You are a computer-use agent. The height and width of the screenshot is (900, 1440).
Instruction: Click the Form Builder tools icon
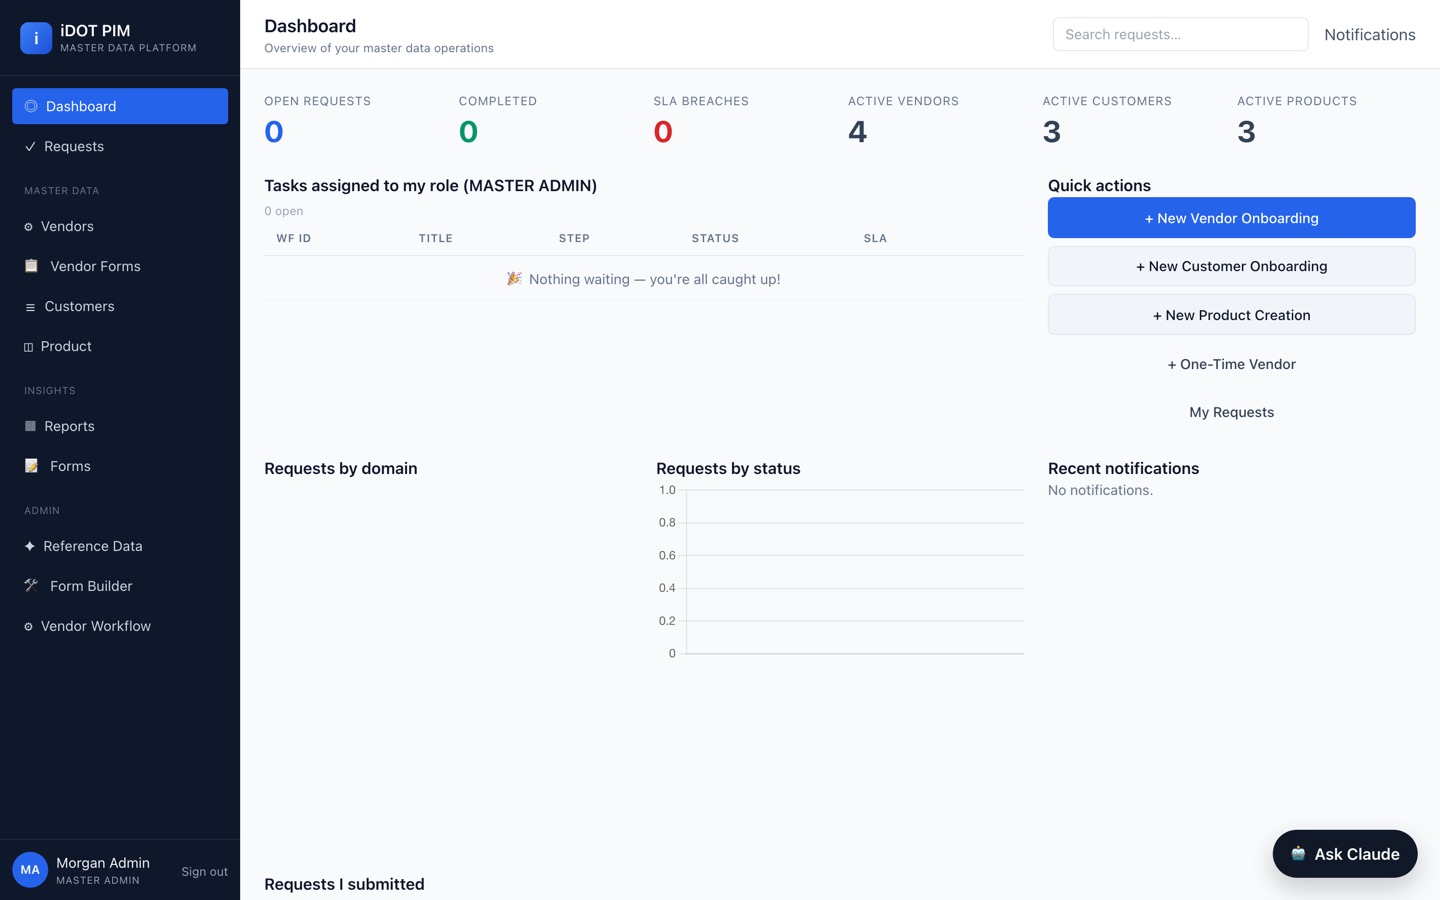pyautogui.click(x=31, y=586)
